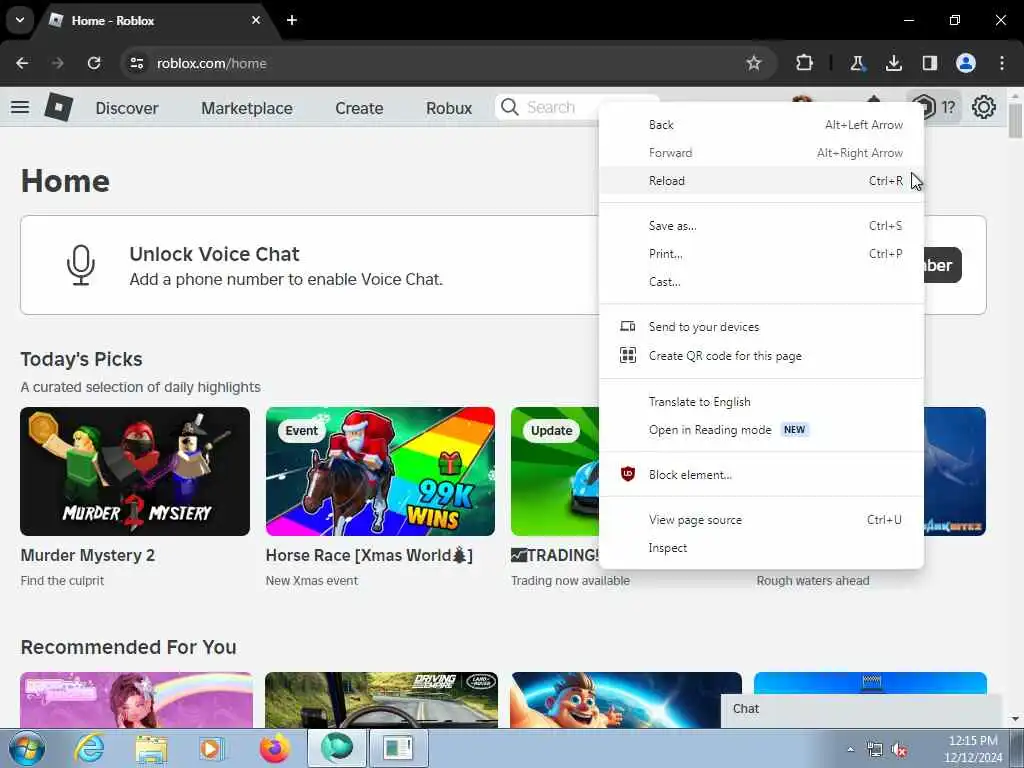1024x768 pixels.
Task: View site information icon in address bar
Action: click(x=137, y=63)
